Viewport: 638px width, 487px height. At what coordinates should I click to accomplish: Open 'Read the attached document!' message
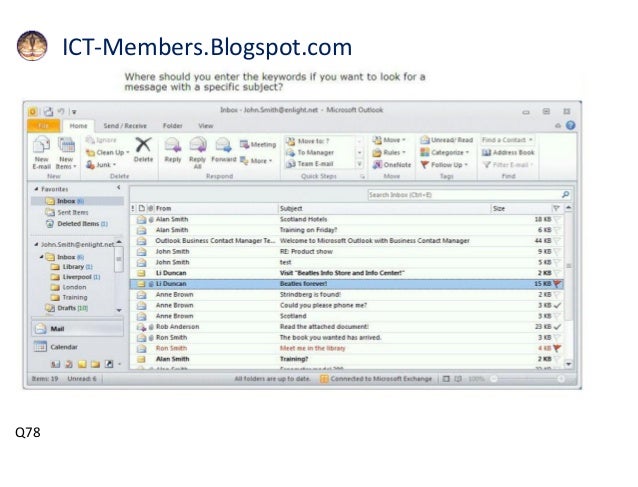tap(347, 327)
